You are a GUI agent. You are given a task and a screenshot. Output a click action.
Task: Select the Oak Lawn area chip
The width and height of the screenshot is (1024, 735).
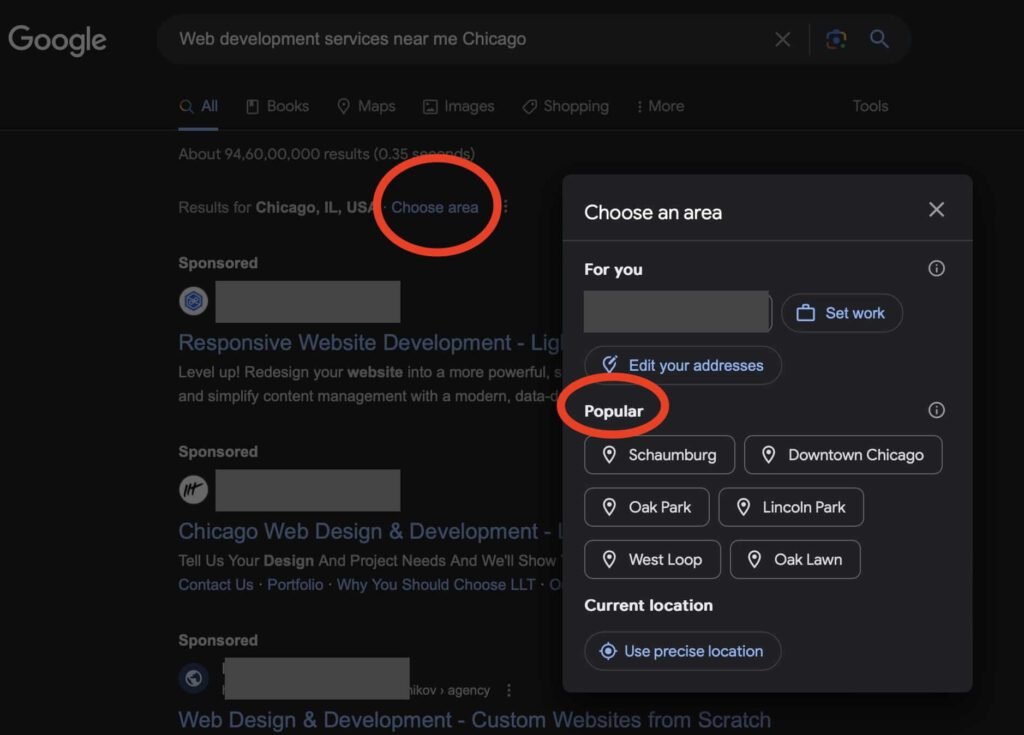(x=795, y=559)
